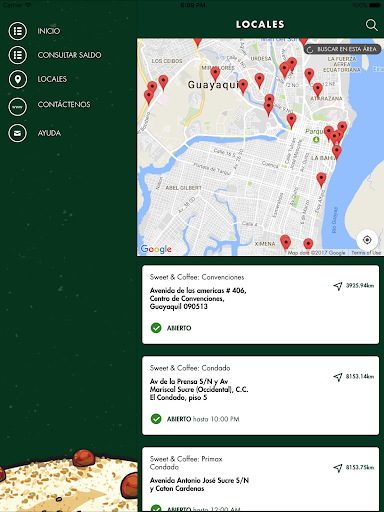Select lone map pin south of La Bahia

click(x=321, y=180)
